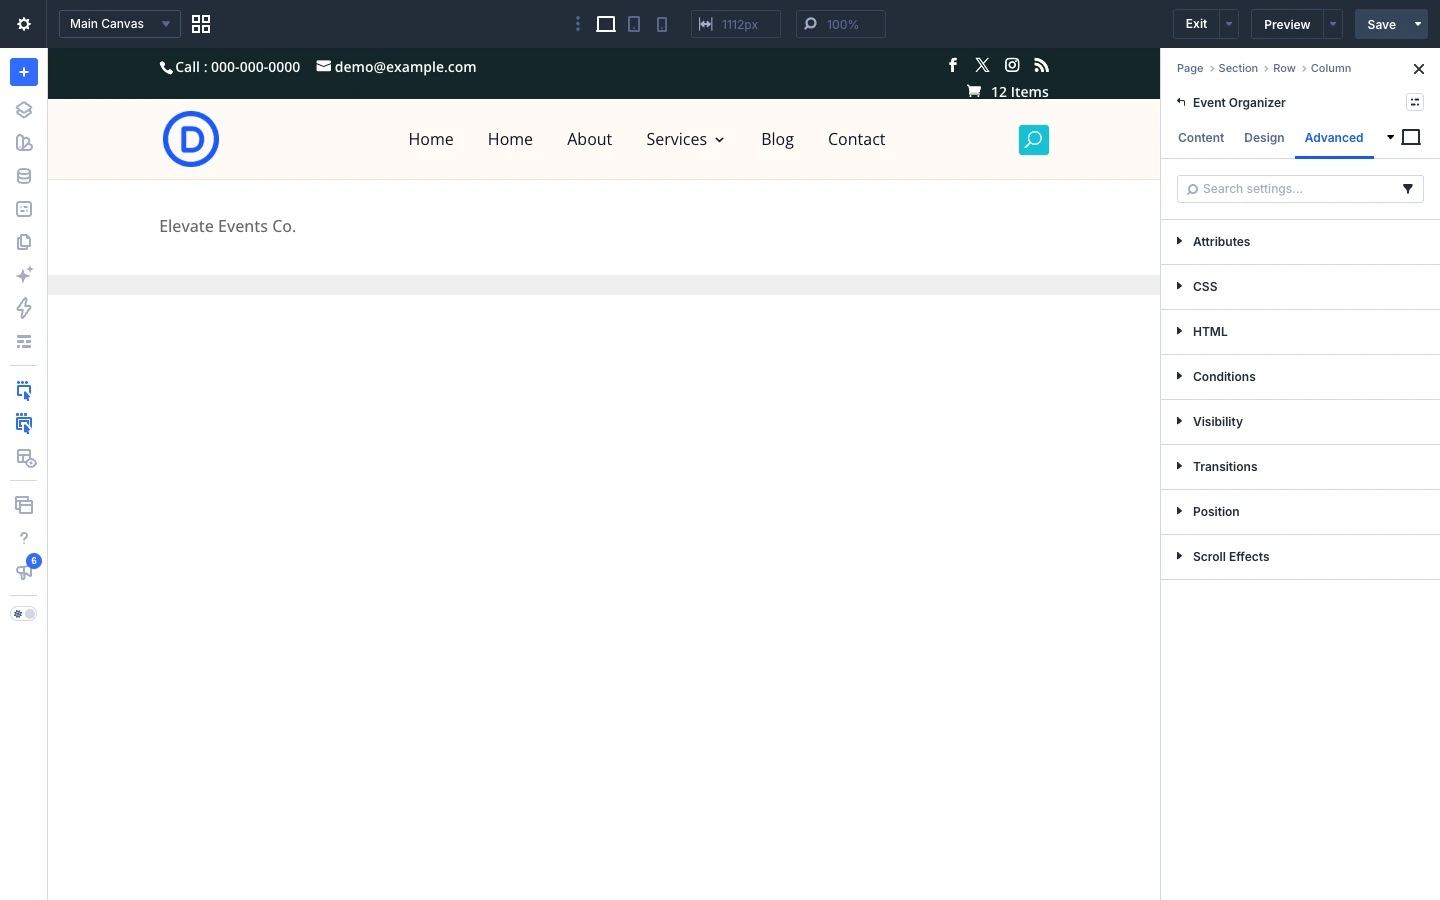Switch to the Content tab
This screenshot has height=900, width=1440.
click(x=1201, y=138)
